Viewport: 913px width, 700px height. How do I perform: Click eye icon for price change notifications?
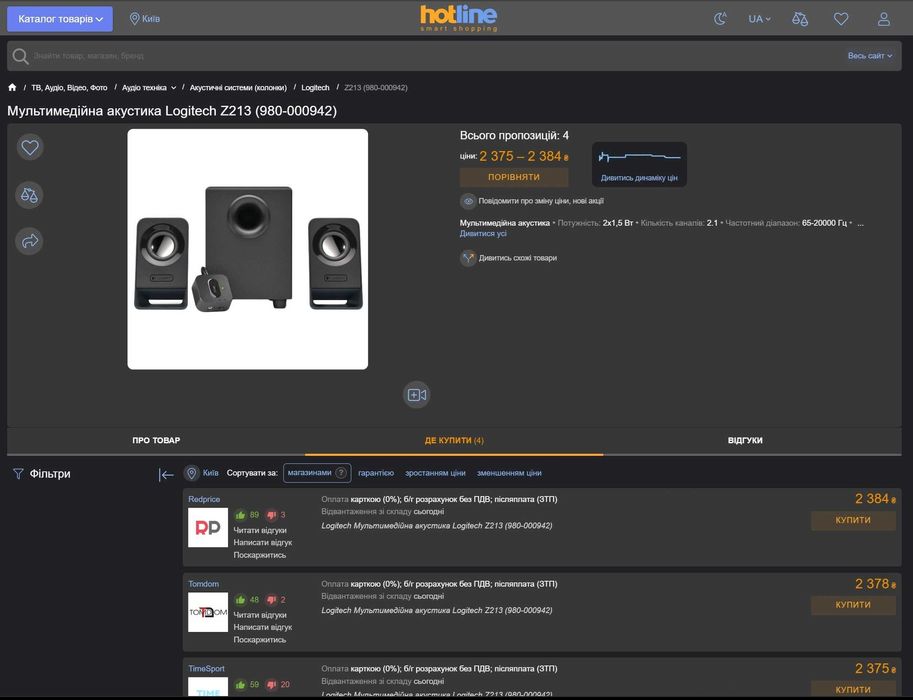click(x=468, y=201)
